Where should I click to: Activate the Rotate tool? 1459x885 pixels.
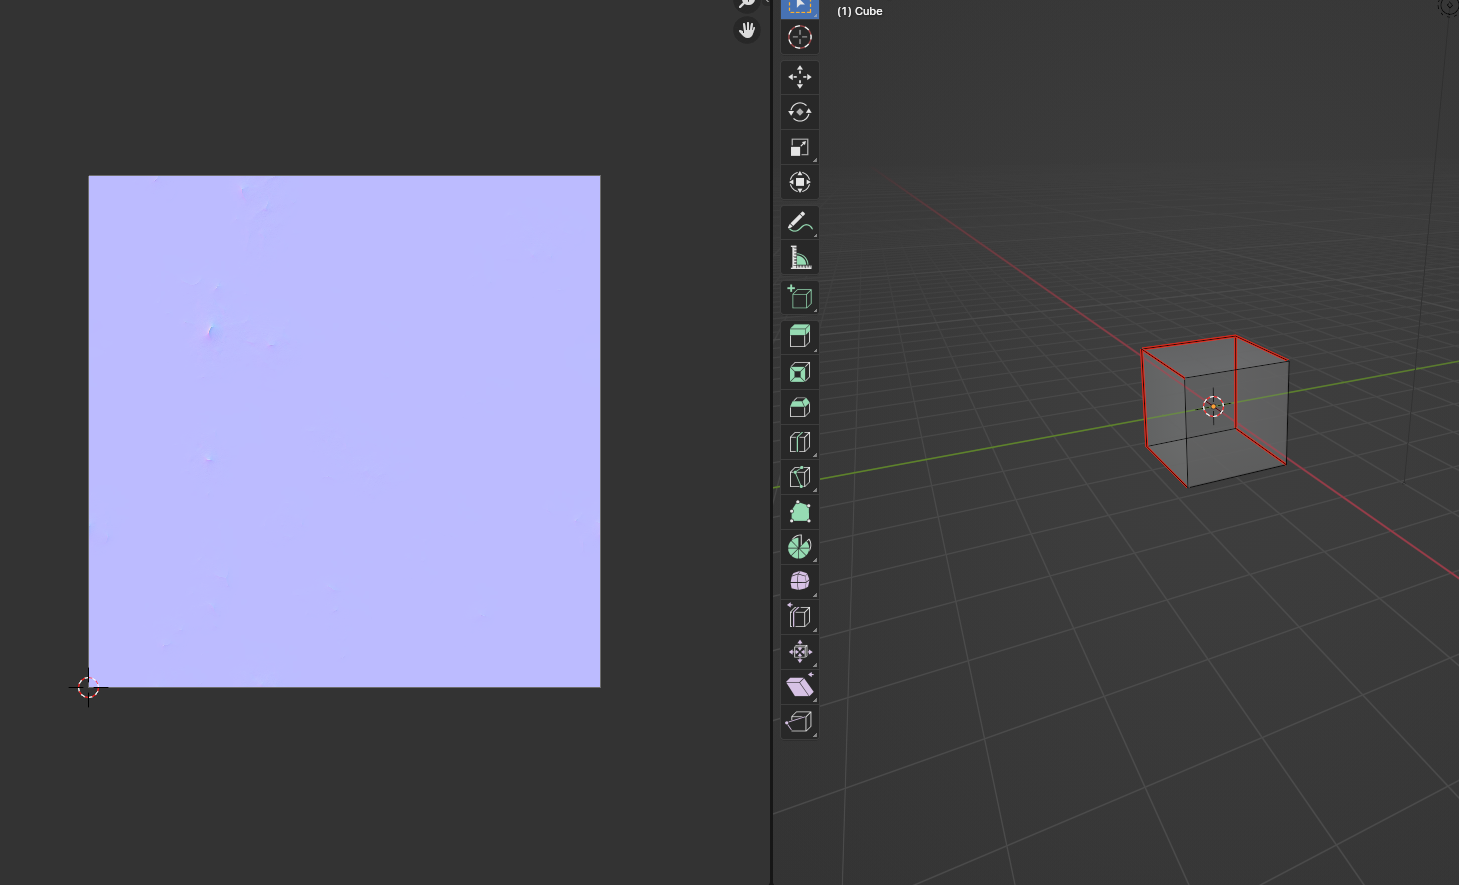coord(799,112)
